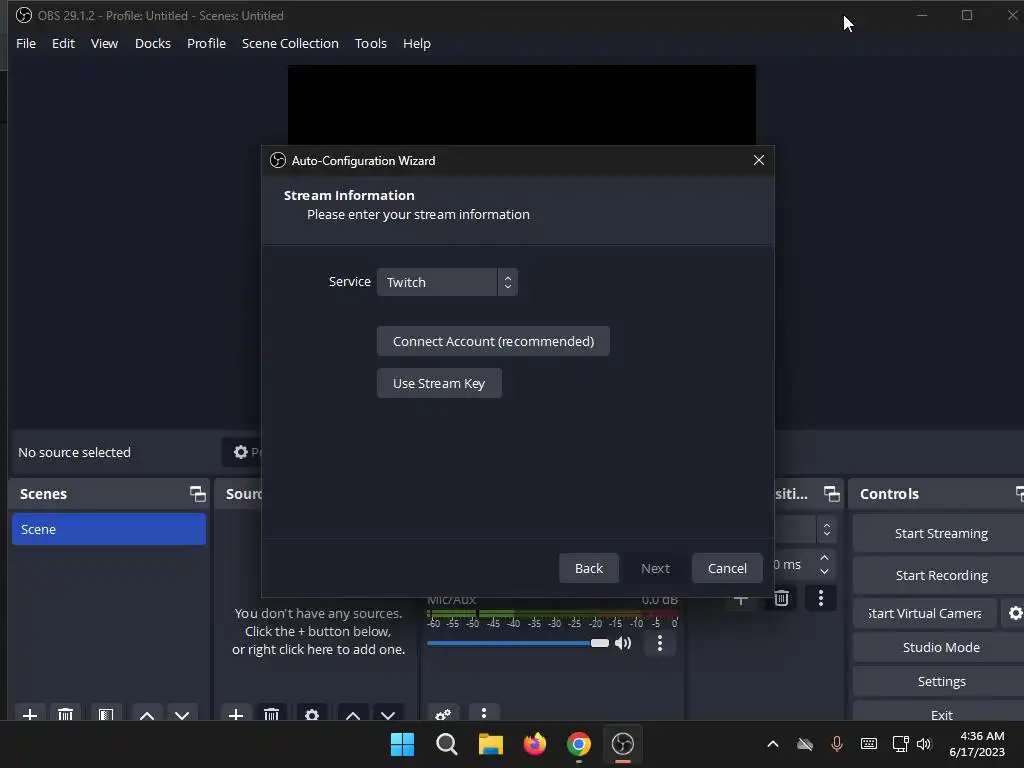The height and width of the screenshot is (768, 1024).
Task: Pop out the Scenes dock icon
Action: tap(197, 494)
